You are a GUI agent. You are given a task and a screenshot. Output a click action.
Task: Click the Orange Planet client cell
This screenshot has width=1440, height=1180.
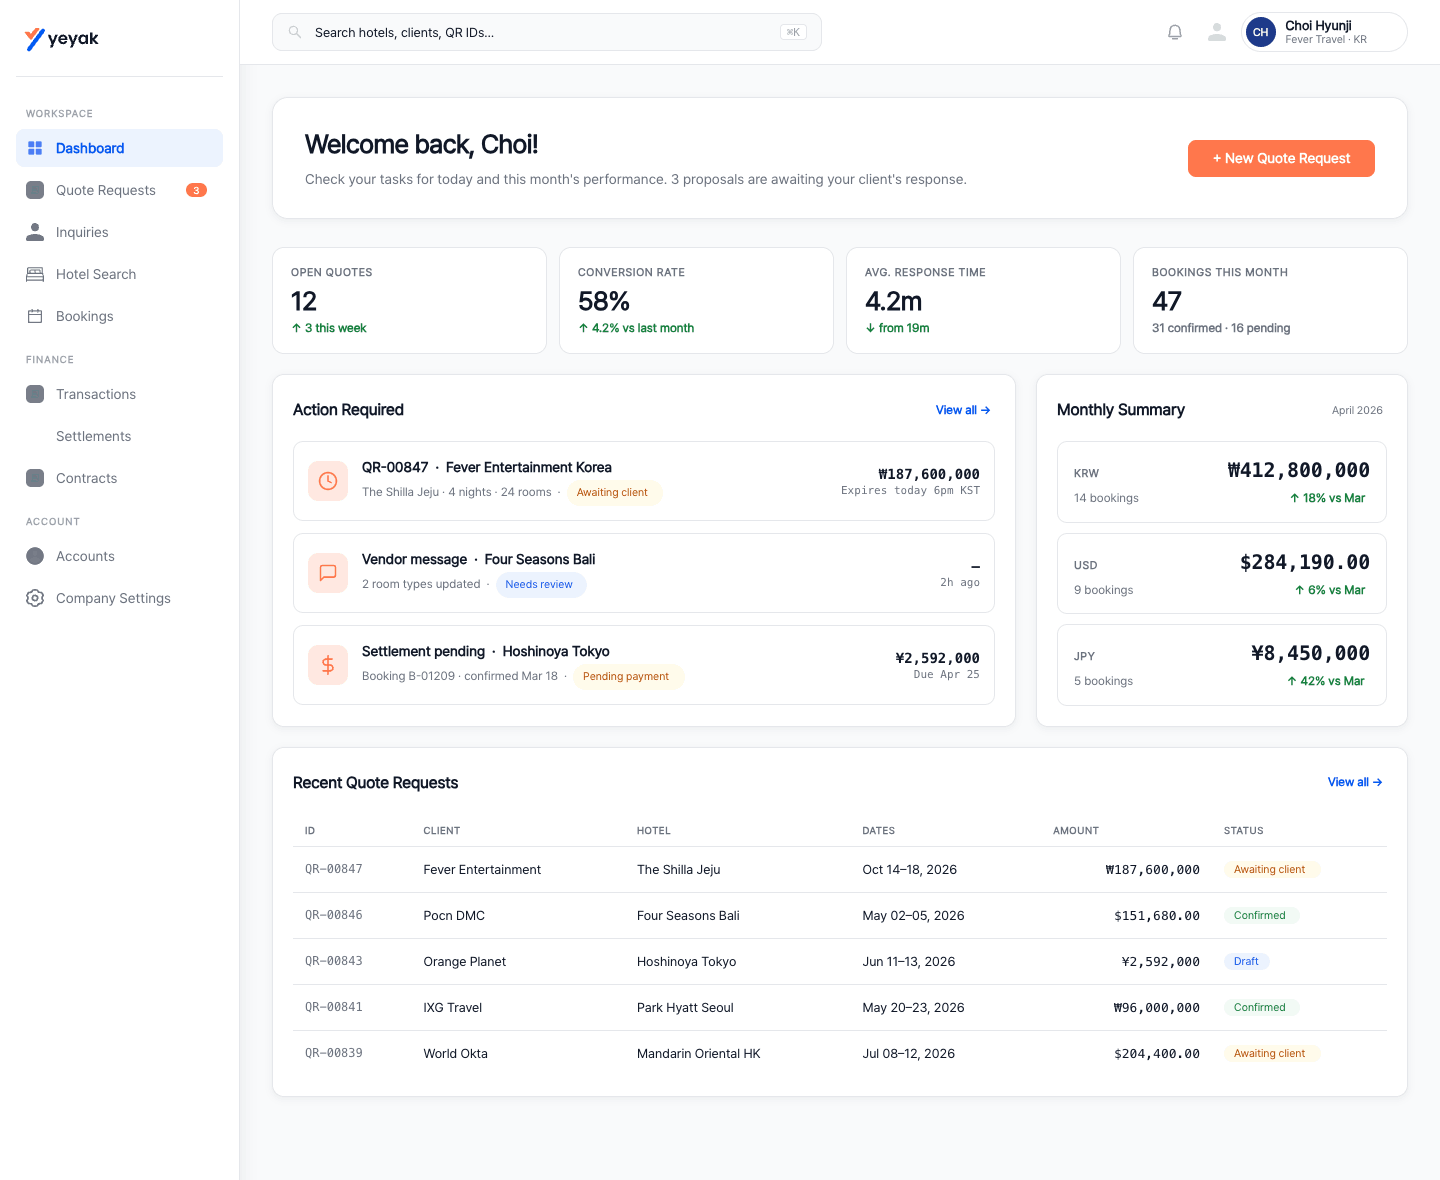pyautogui.click(x=465, y=961)
